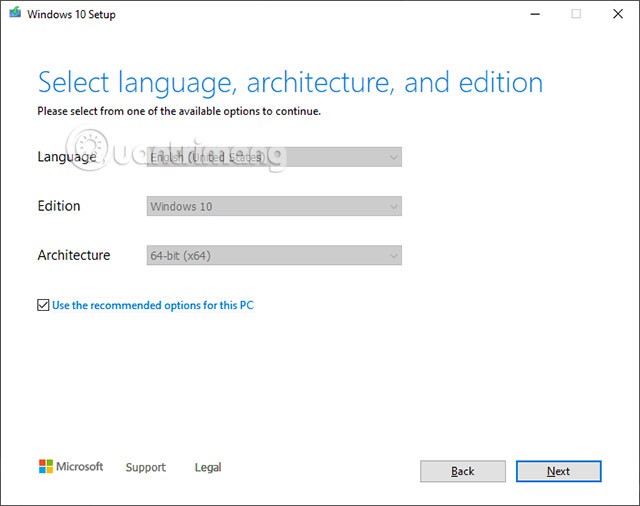The height and width of the screenshot is (506, 640).
Task: Click the Windows 10 Setup title bar icon
Action: point(16,14)
